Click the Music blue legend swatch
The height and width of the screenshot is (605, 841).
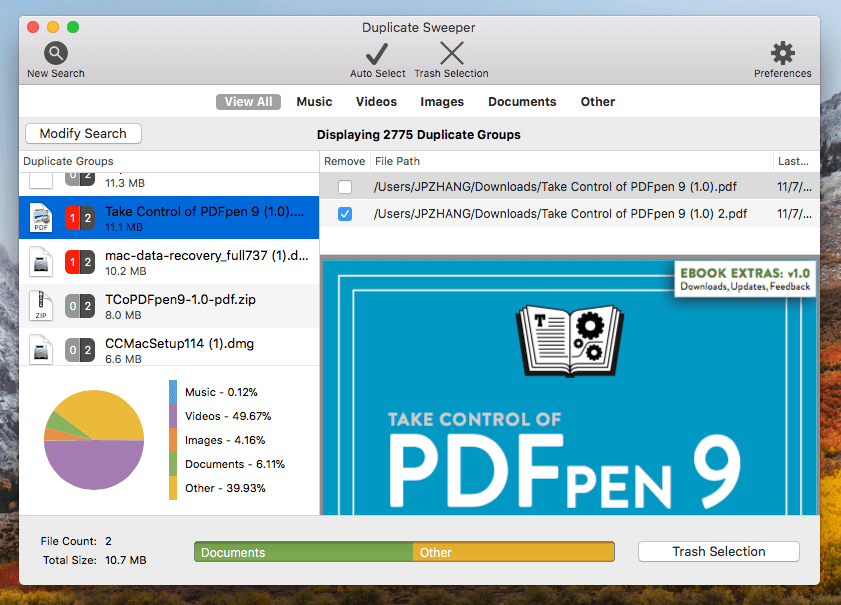[x=173, y=392]
